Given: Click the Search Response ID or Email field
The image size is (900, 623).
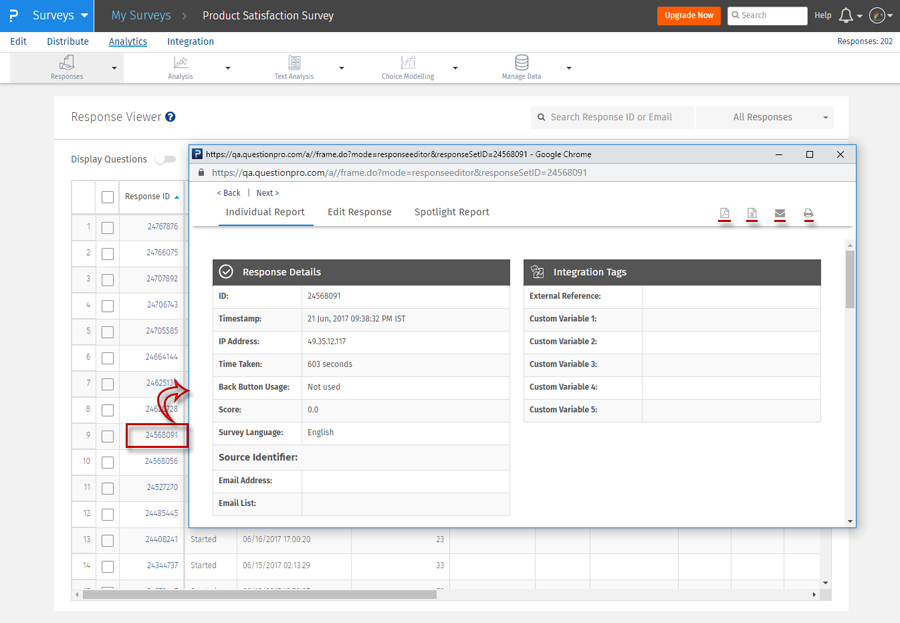Looking at the screenshot, I should point(612,117).
